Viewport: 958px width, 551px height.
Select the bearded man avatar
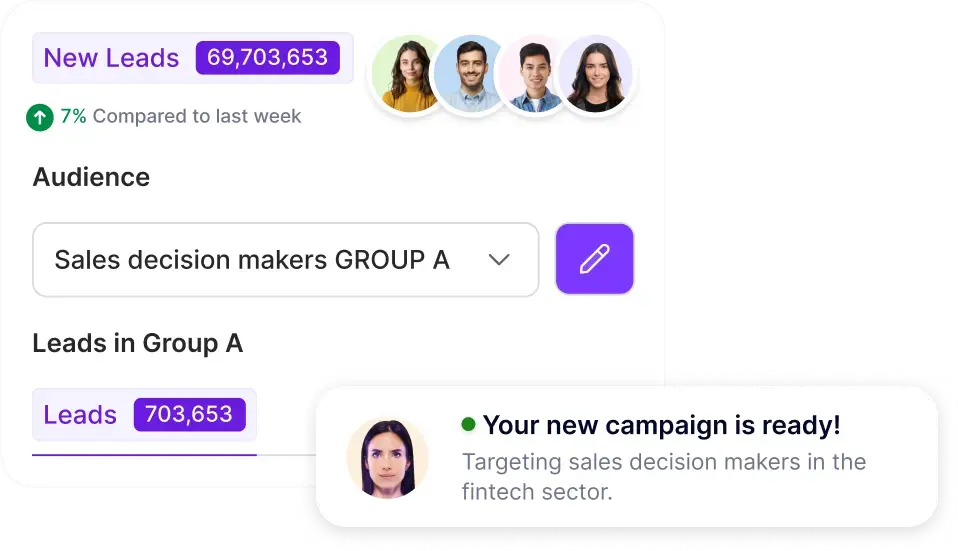tap(471, 74)
